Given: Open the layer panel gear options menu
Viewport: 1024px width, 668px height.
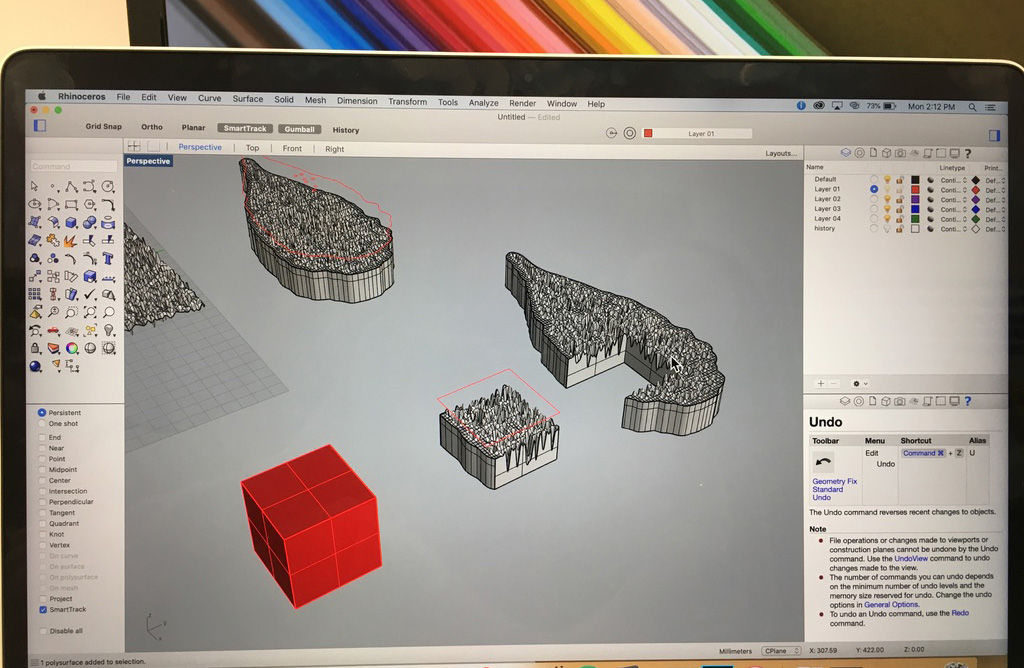Looking at the screenshot, I should coord(859,384).
